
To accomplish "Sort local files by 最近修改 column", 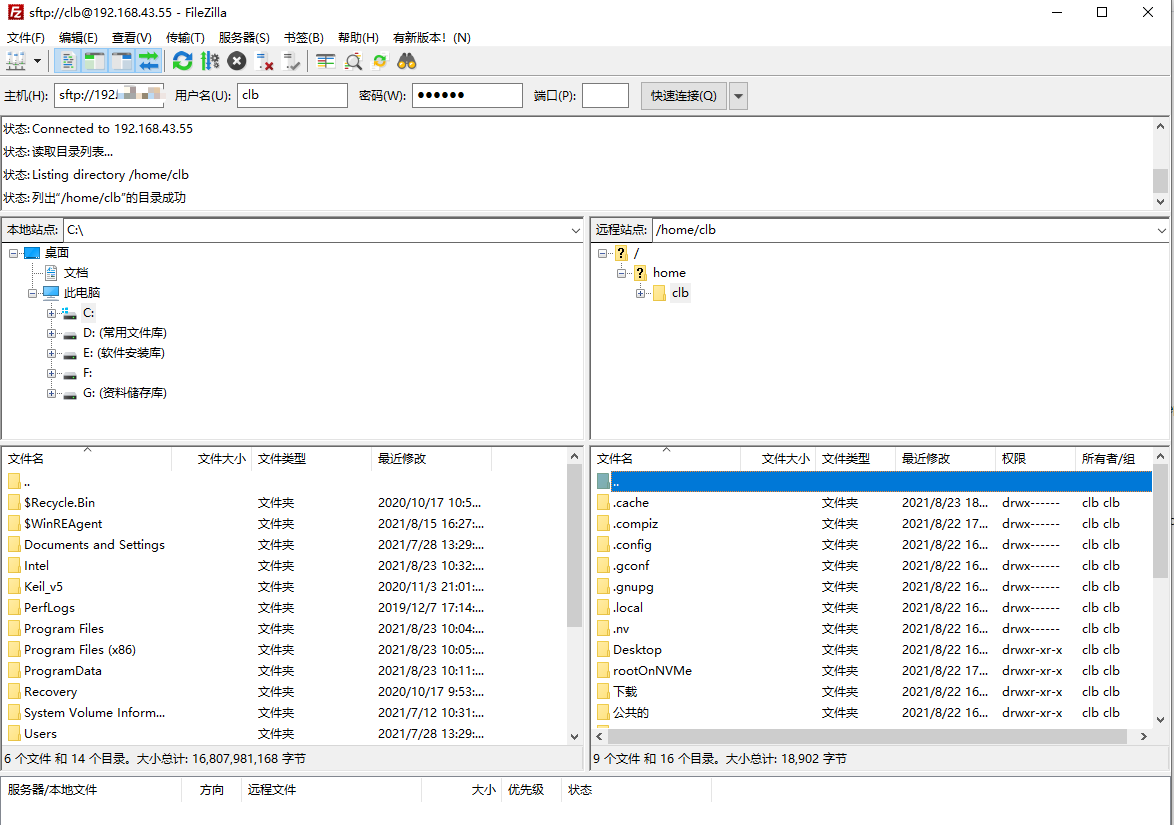I will click(431, 459).
